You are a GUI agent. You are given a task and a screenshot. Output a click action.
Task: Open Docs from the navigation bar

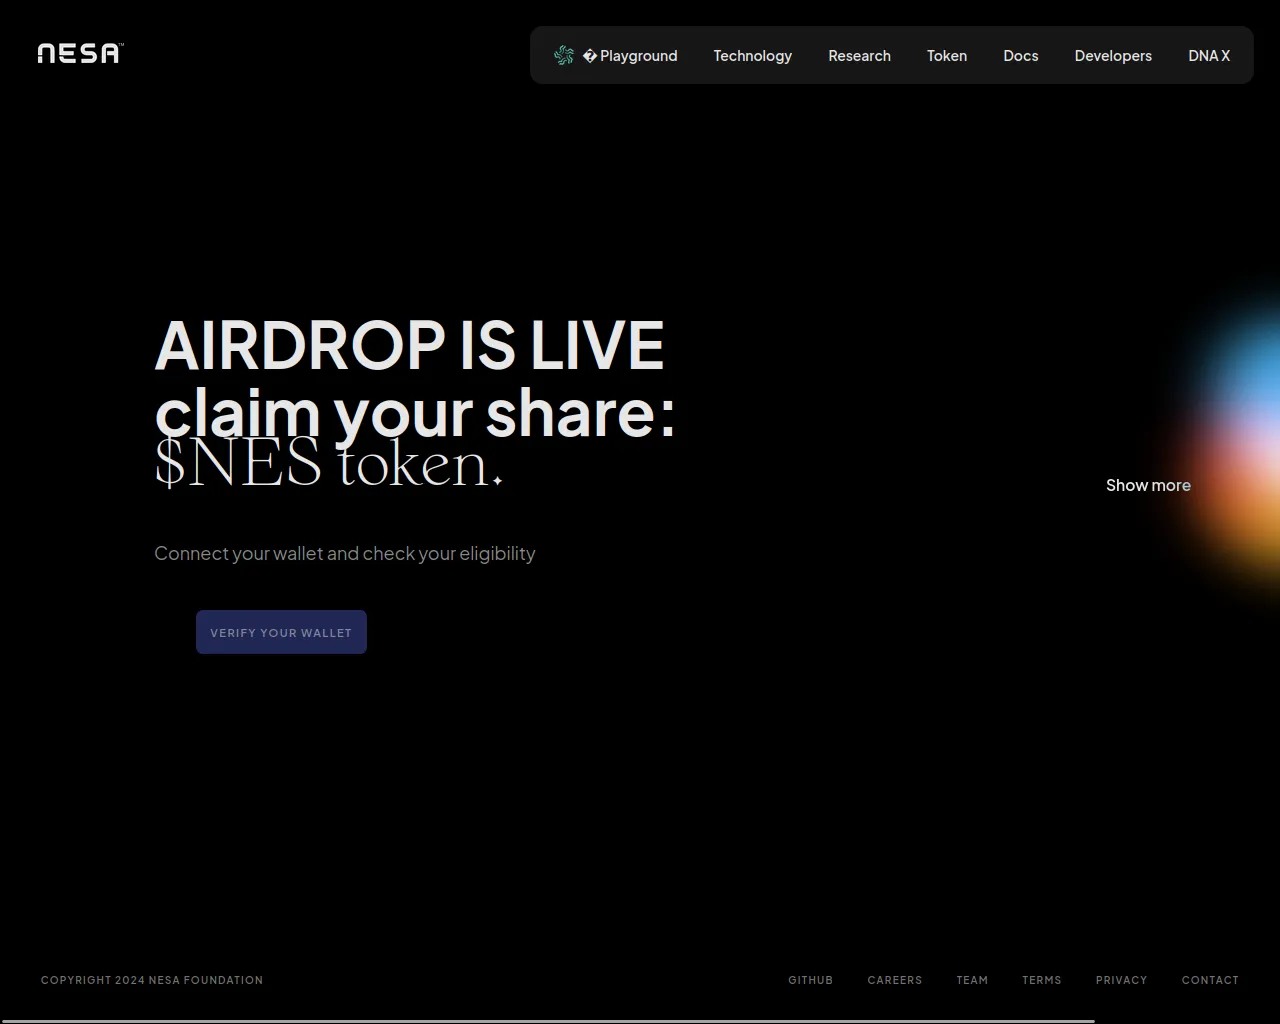[x=1021, y=56]
